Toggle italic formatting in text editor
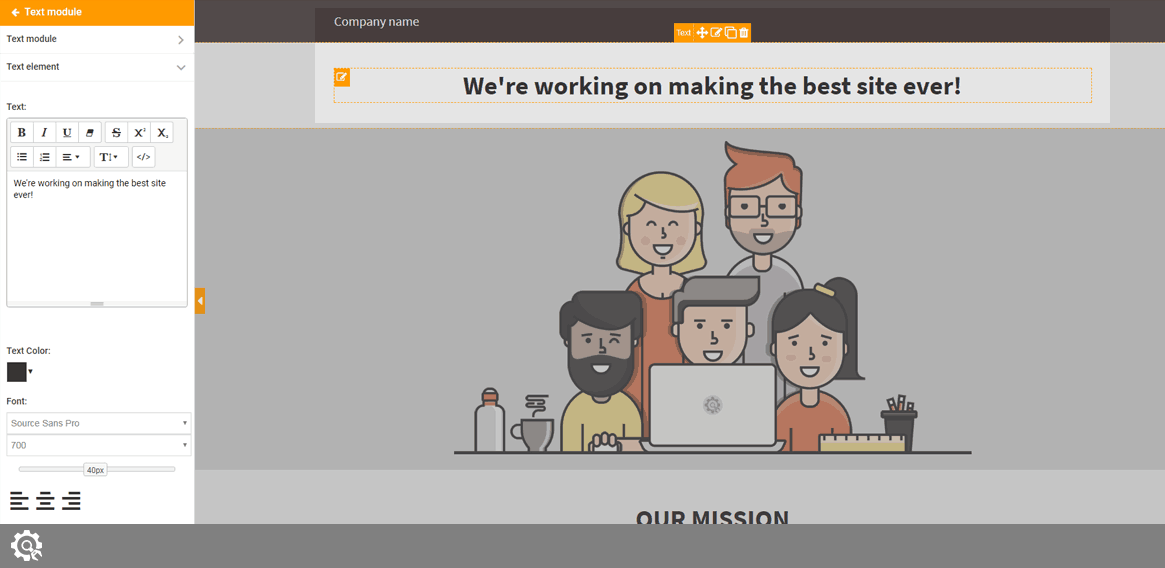 click(44, 133)
